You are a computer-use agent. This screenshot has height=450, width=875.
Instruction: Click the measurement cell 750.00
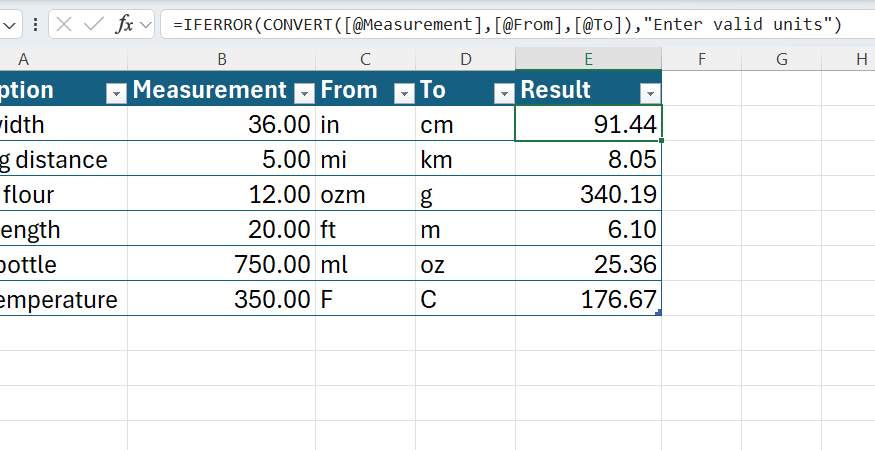pyautogui.click(x=222, y=264)
